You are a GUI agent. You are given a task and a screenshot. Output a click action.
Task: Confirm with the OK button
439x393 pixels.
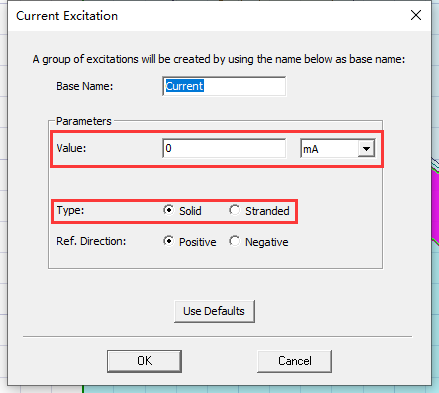point(144,361)
